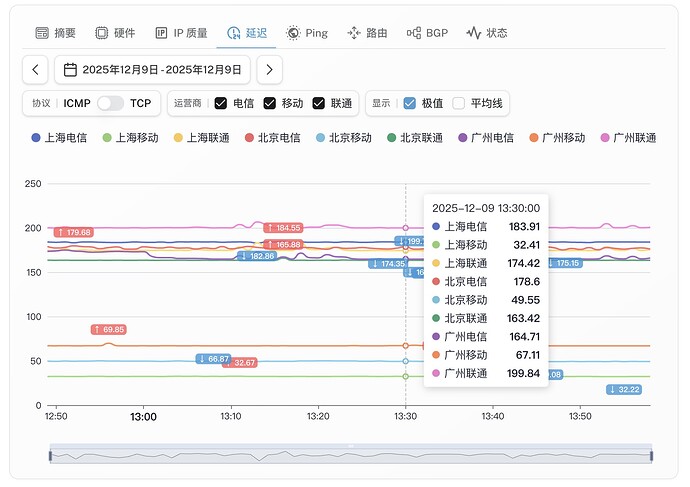Uncheck the 移动 carrier checkbox
690x487 pixels.
click(269, 103)
